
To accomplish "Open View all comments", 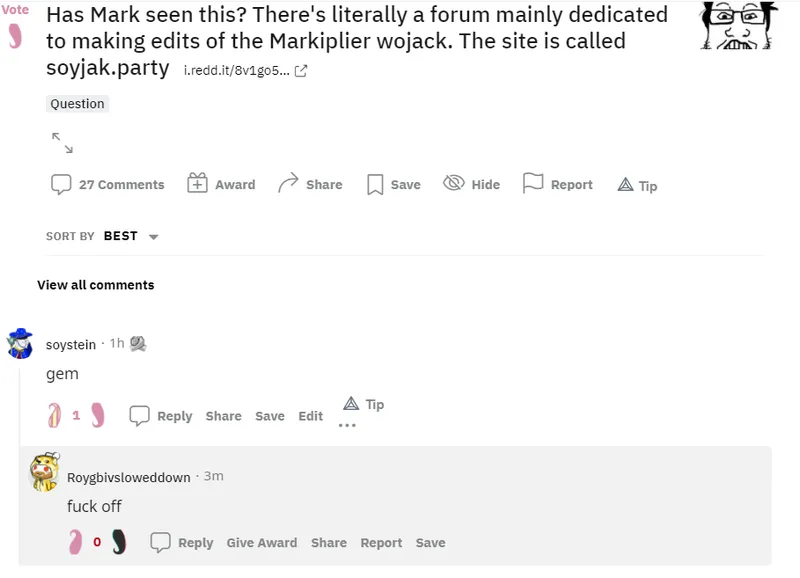I will 95,285.
